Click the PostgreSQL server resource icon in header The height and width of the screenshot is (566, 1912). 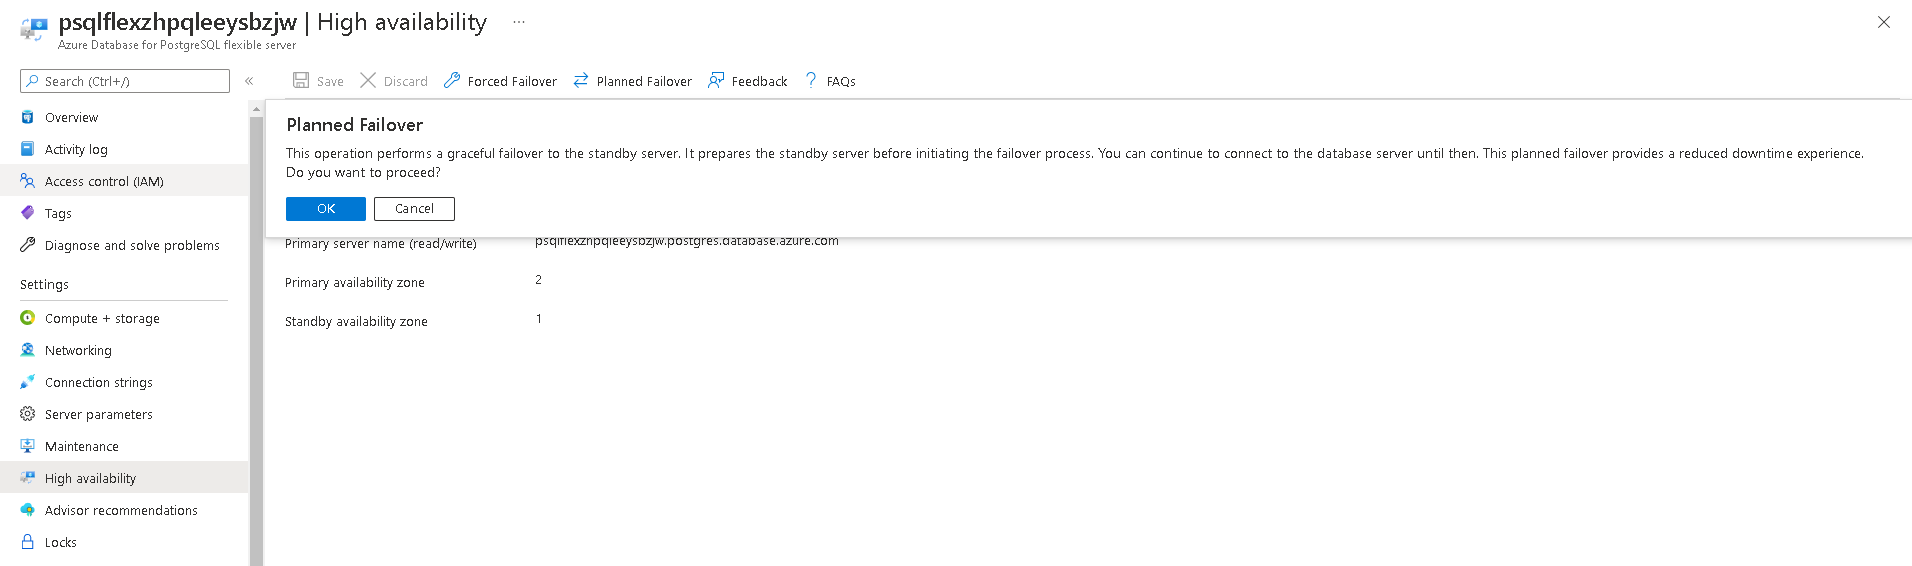point(34,29)
